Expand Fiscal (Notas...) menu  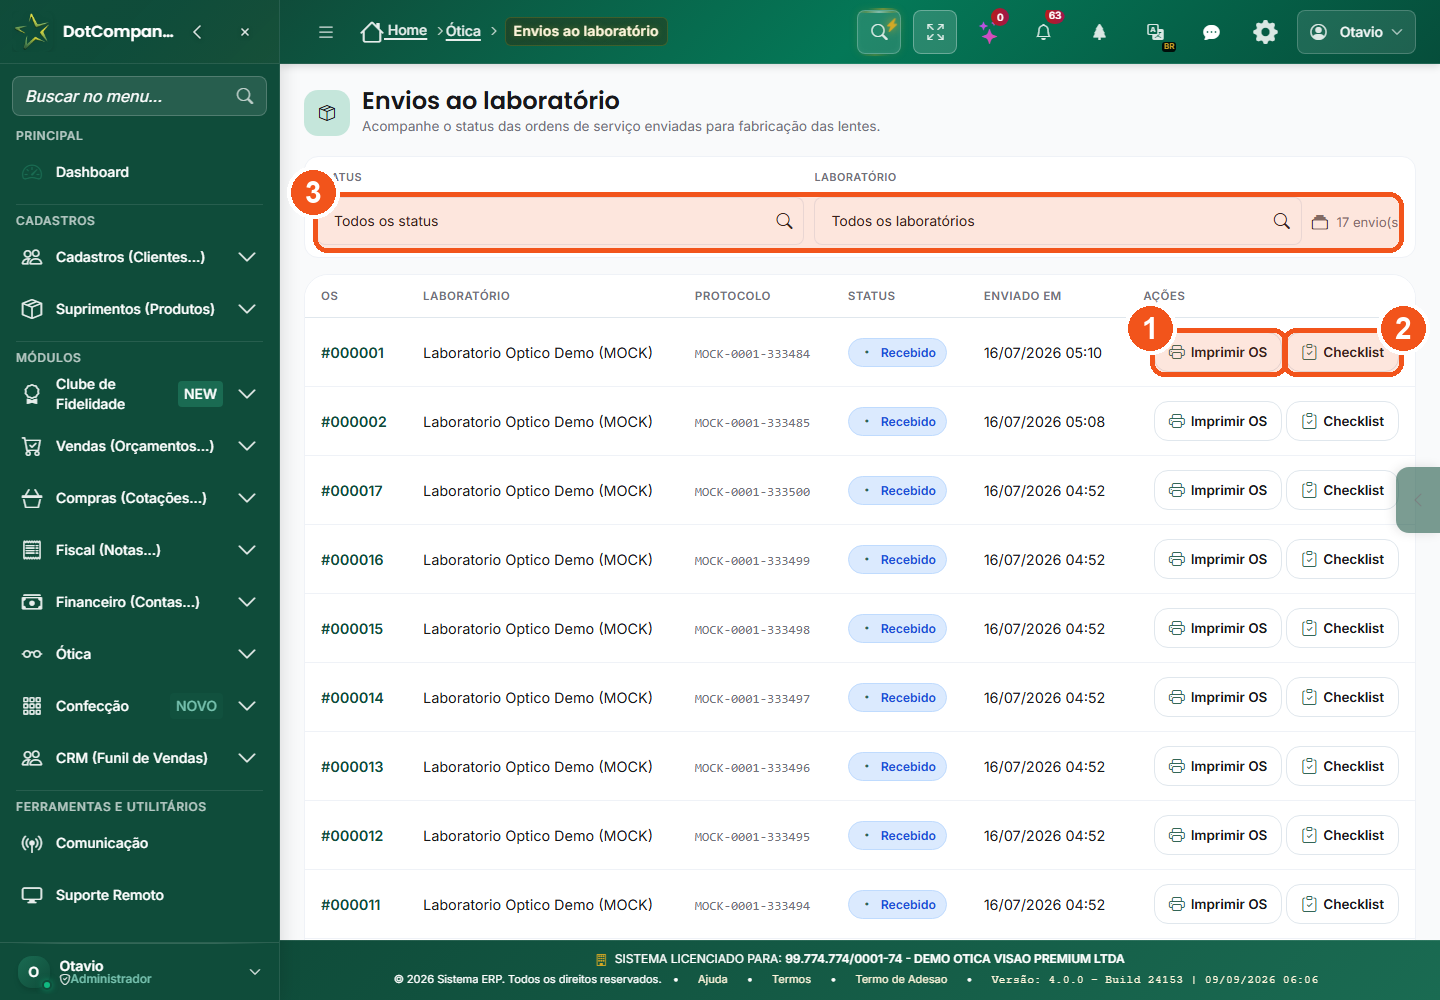coord(139,550)
